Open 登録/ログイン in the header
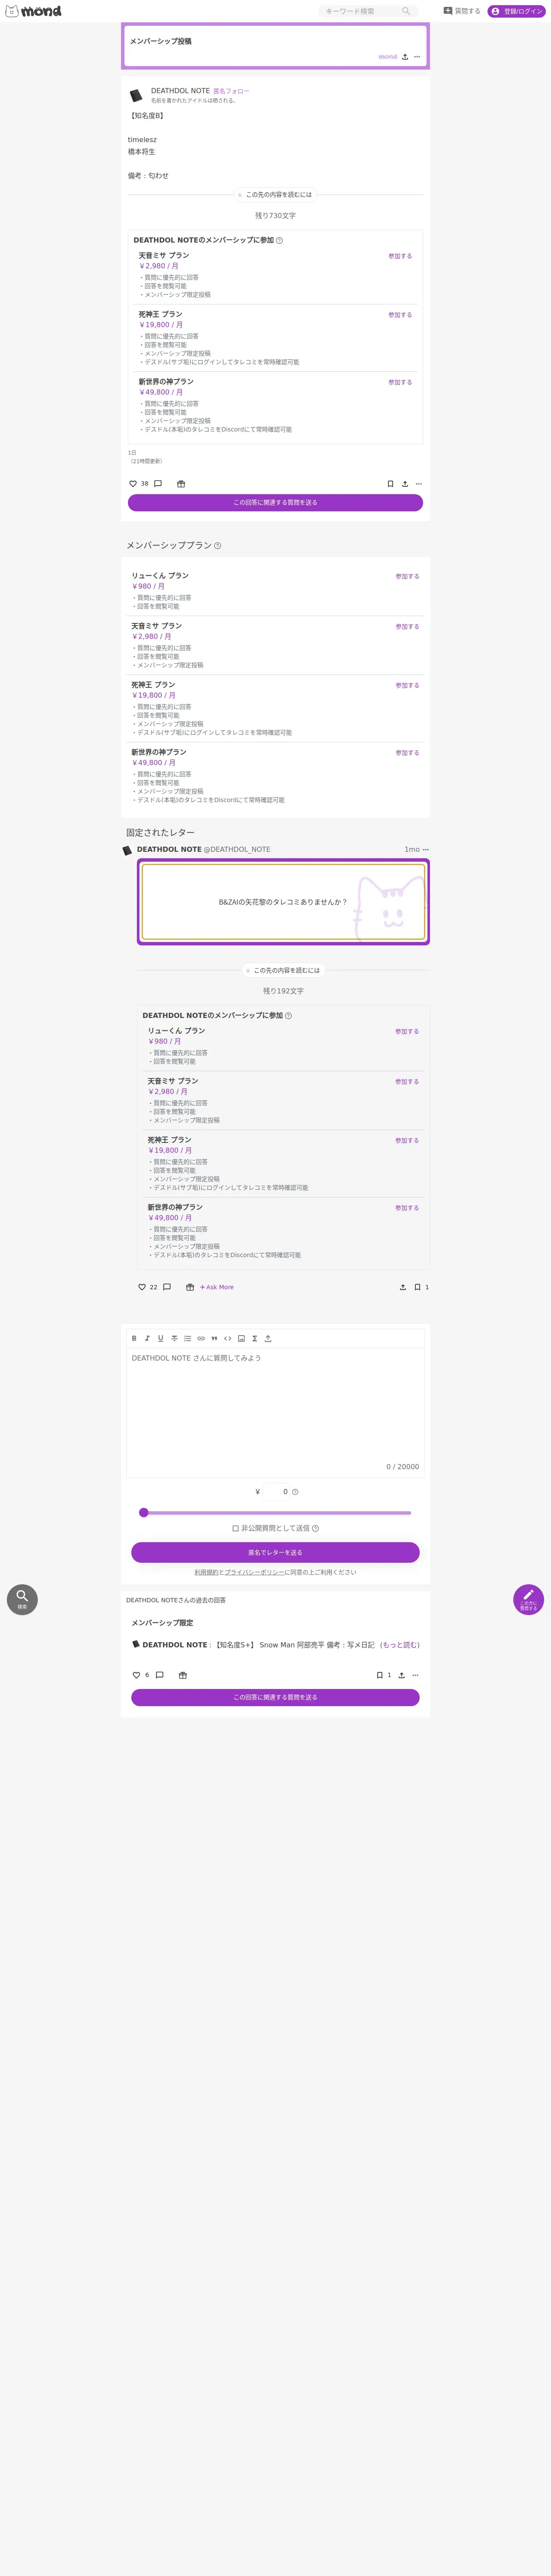The image size is (551, 2576). pyautogui.click(x=516, y=11)
